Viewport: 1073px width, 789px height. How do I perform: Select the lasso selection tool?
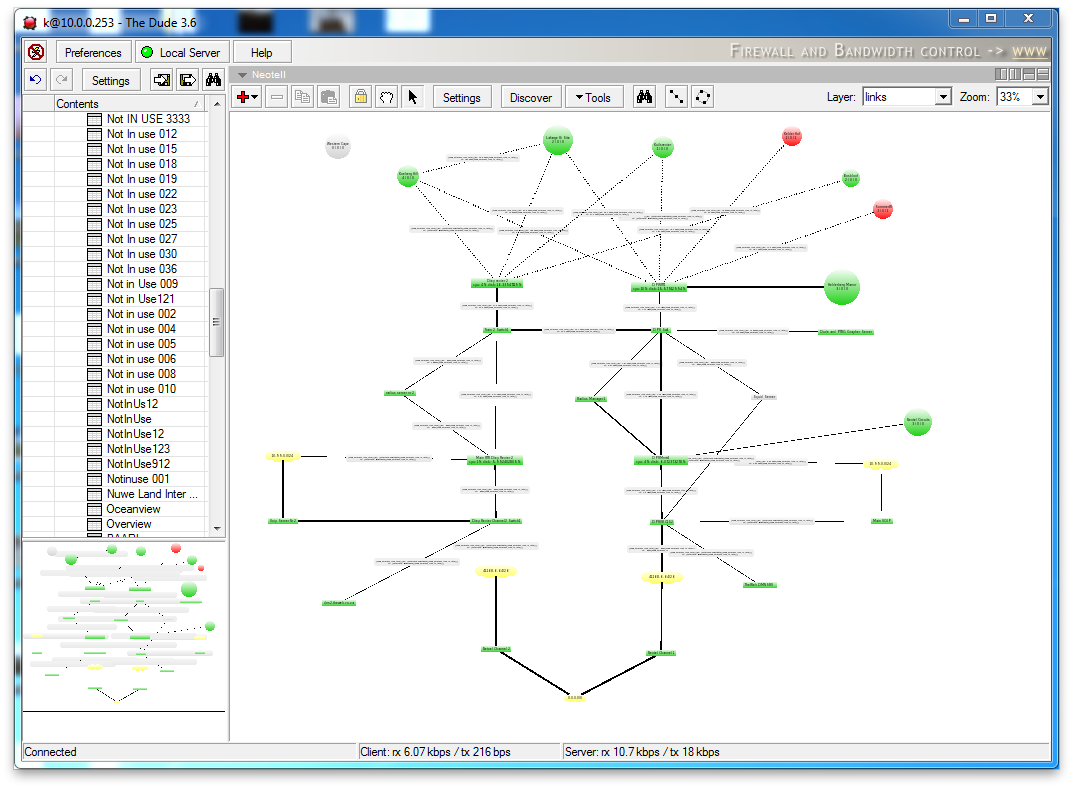[385, 97]
